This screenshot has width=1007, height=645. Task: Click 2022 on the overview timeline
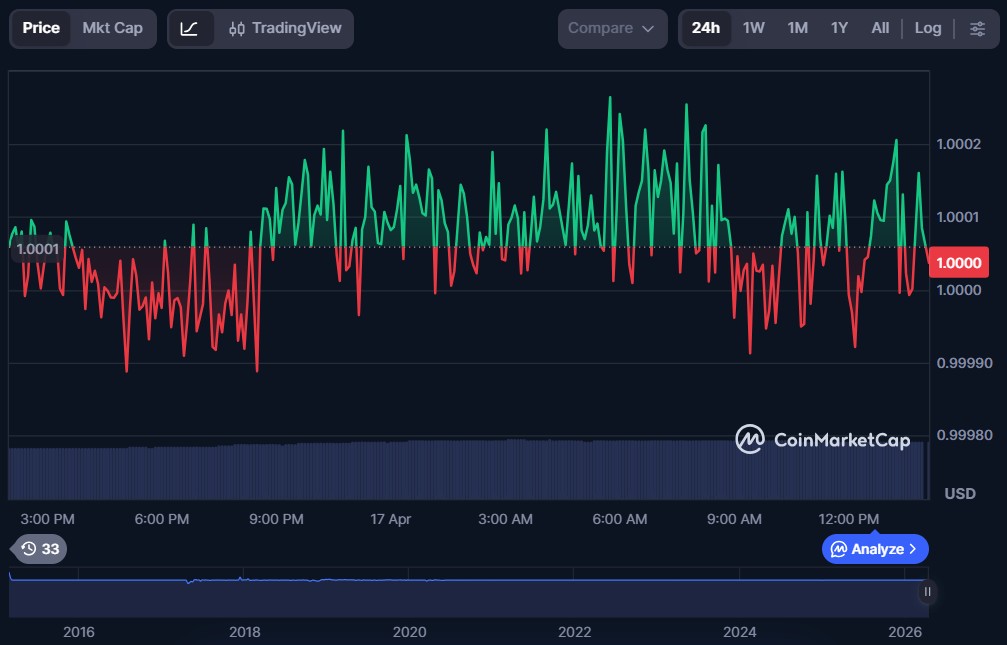pos(574,632)
